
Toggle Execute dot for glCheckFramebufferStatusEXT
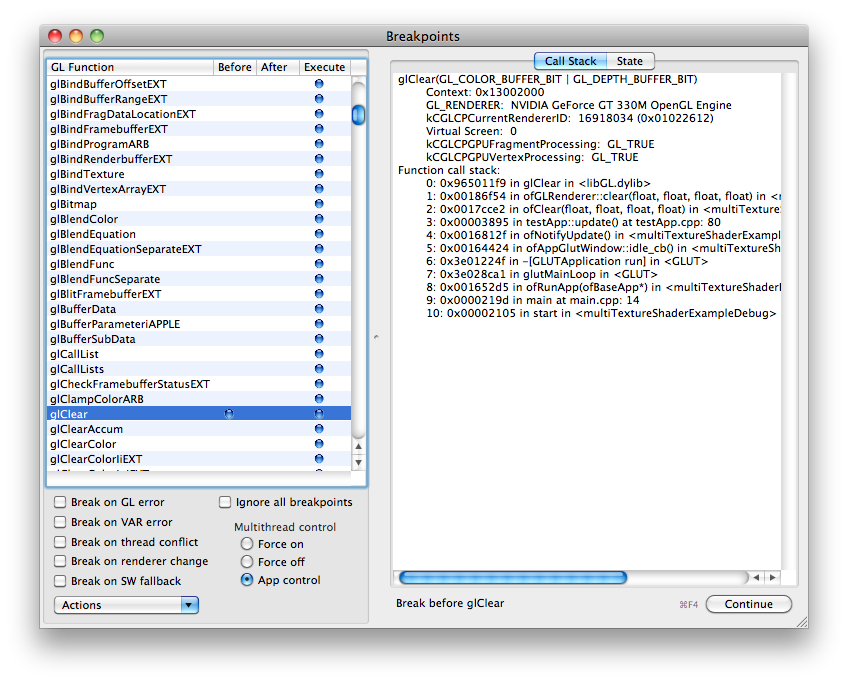coord(319,384)
